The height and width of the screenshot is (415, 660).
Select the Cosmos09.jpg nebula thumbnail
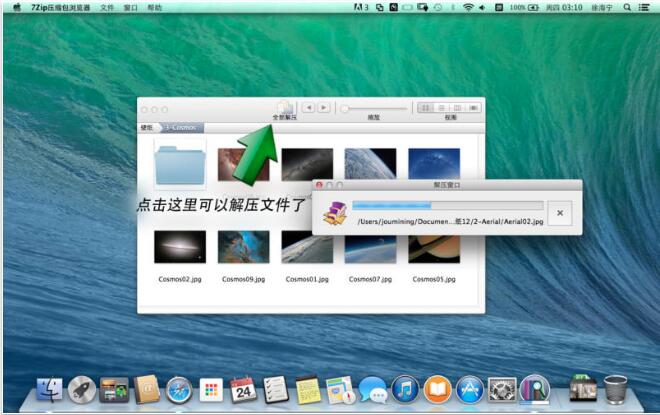coord(244,247)
